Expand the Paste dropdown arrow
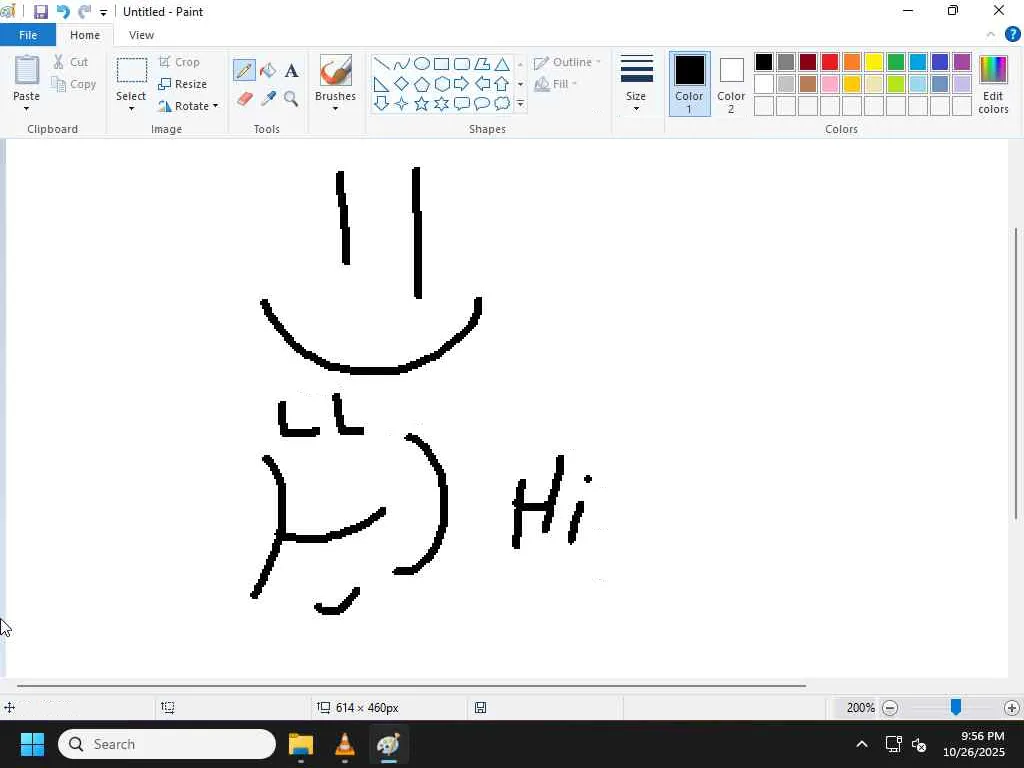Viewport: 1024px width, 768px height. (x=26, y=108)
